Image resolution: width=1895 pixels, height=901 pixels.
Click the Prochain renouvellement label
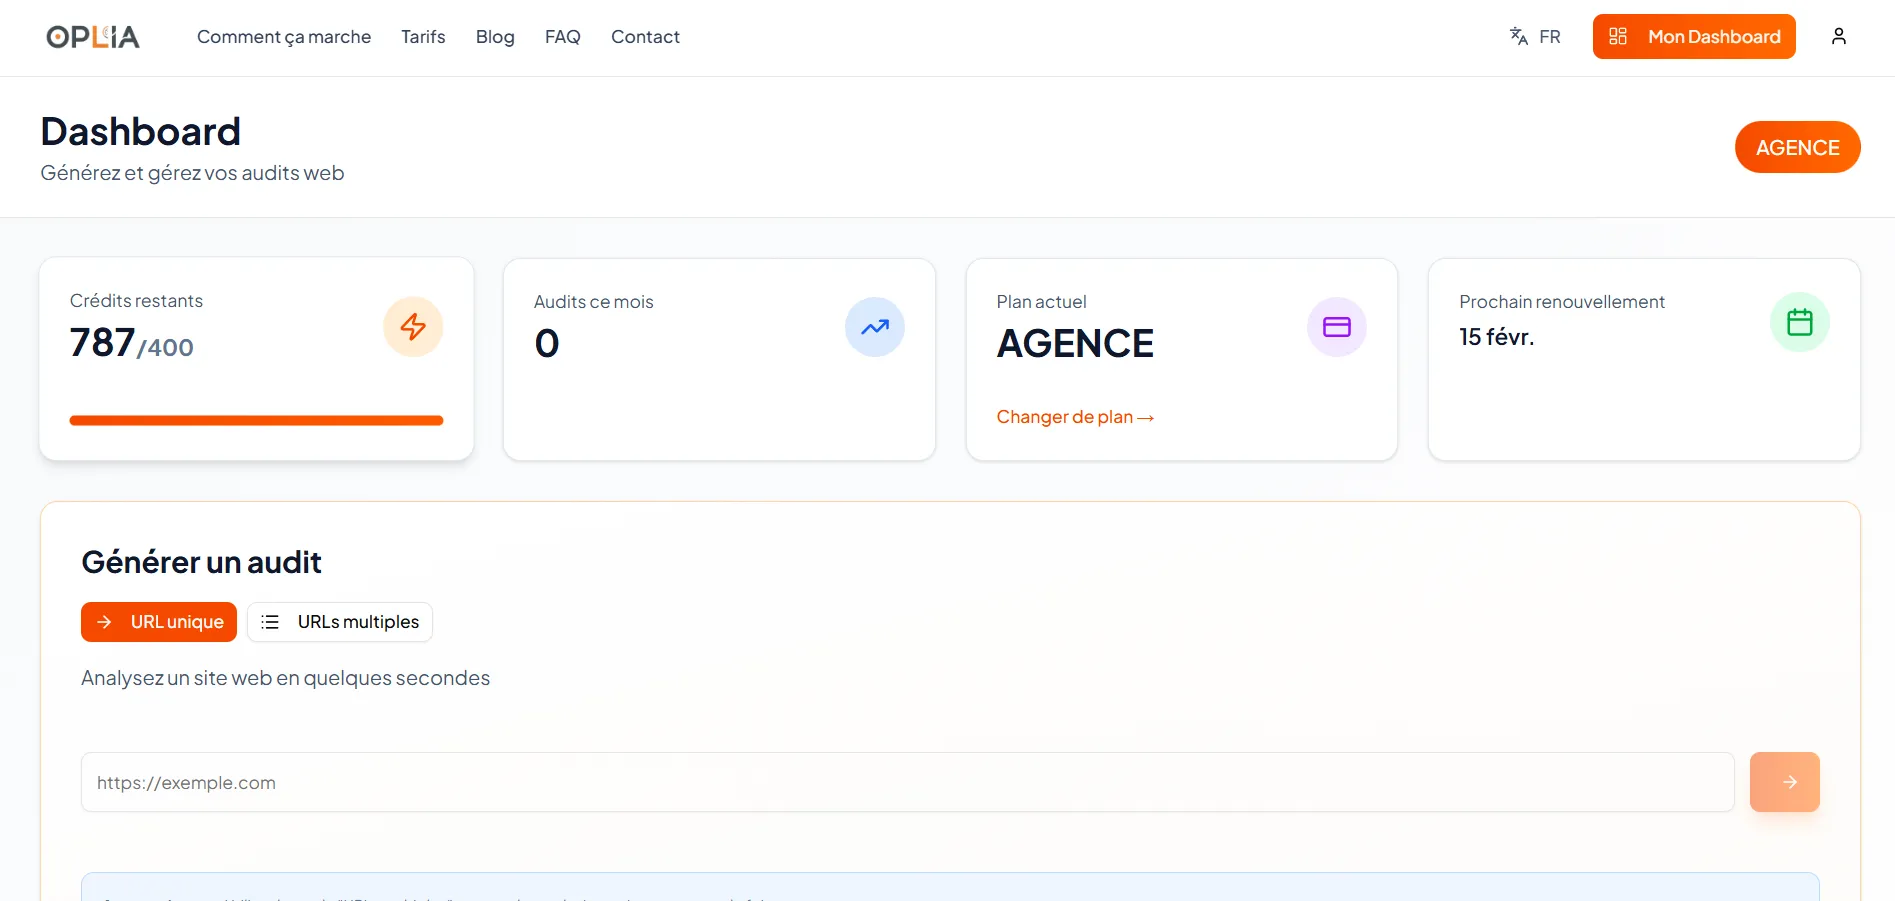click(x=1562, y=302)
